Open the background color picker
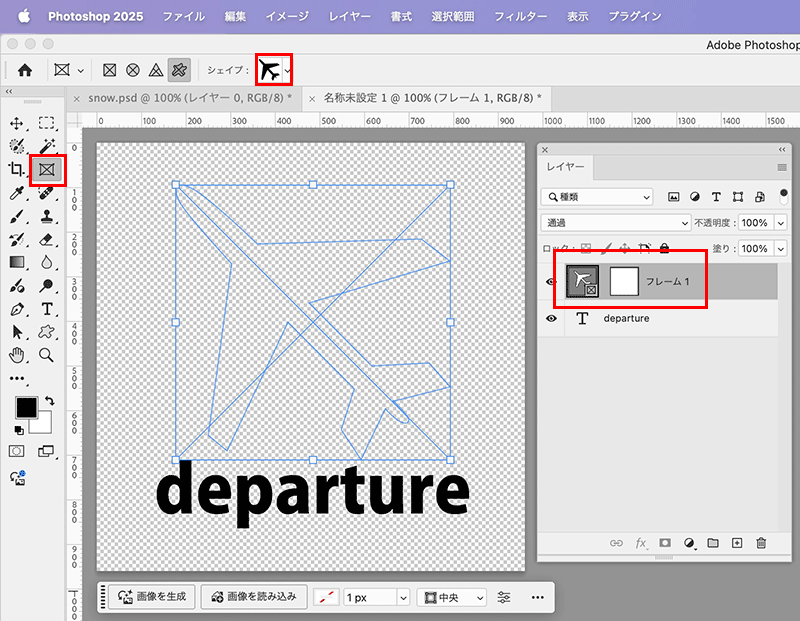This screenshot has height=621, width=800. 44,425
